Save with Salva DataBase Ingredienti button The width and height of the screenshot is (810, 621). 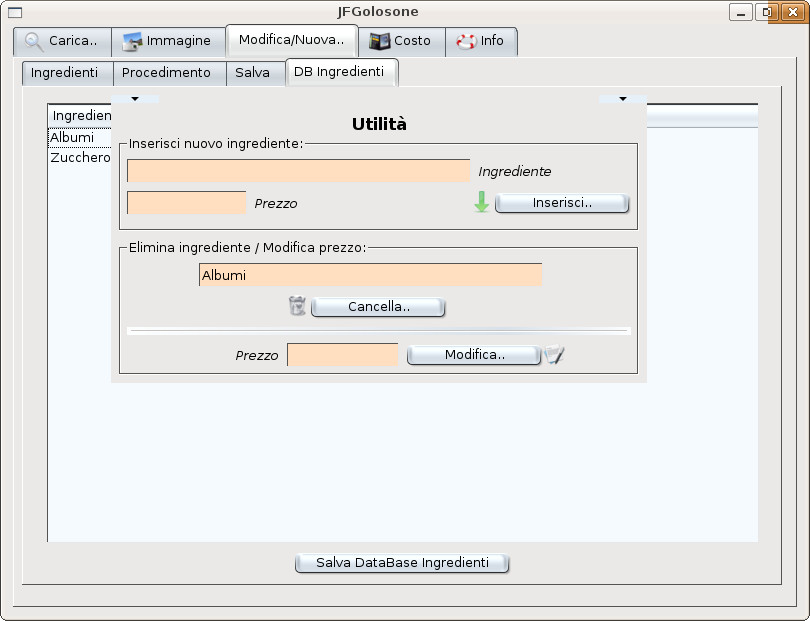(402, 563)
